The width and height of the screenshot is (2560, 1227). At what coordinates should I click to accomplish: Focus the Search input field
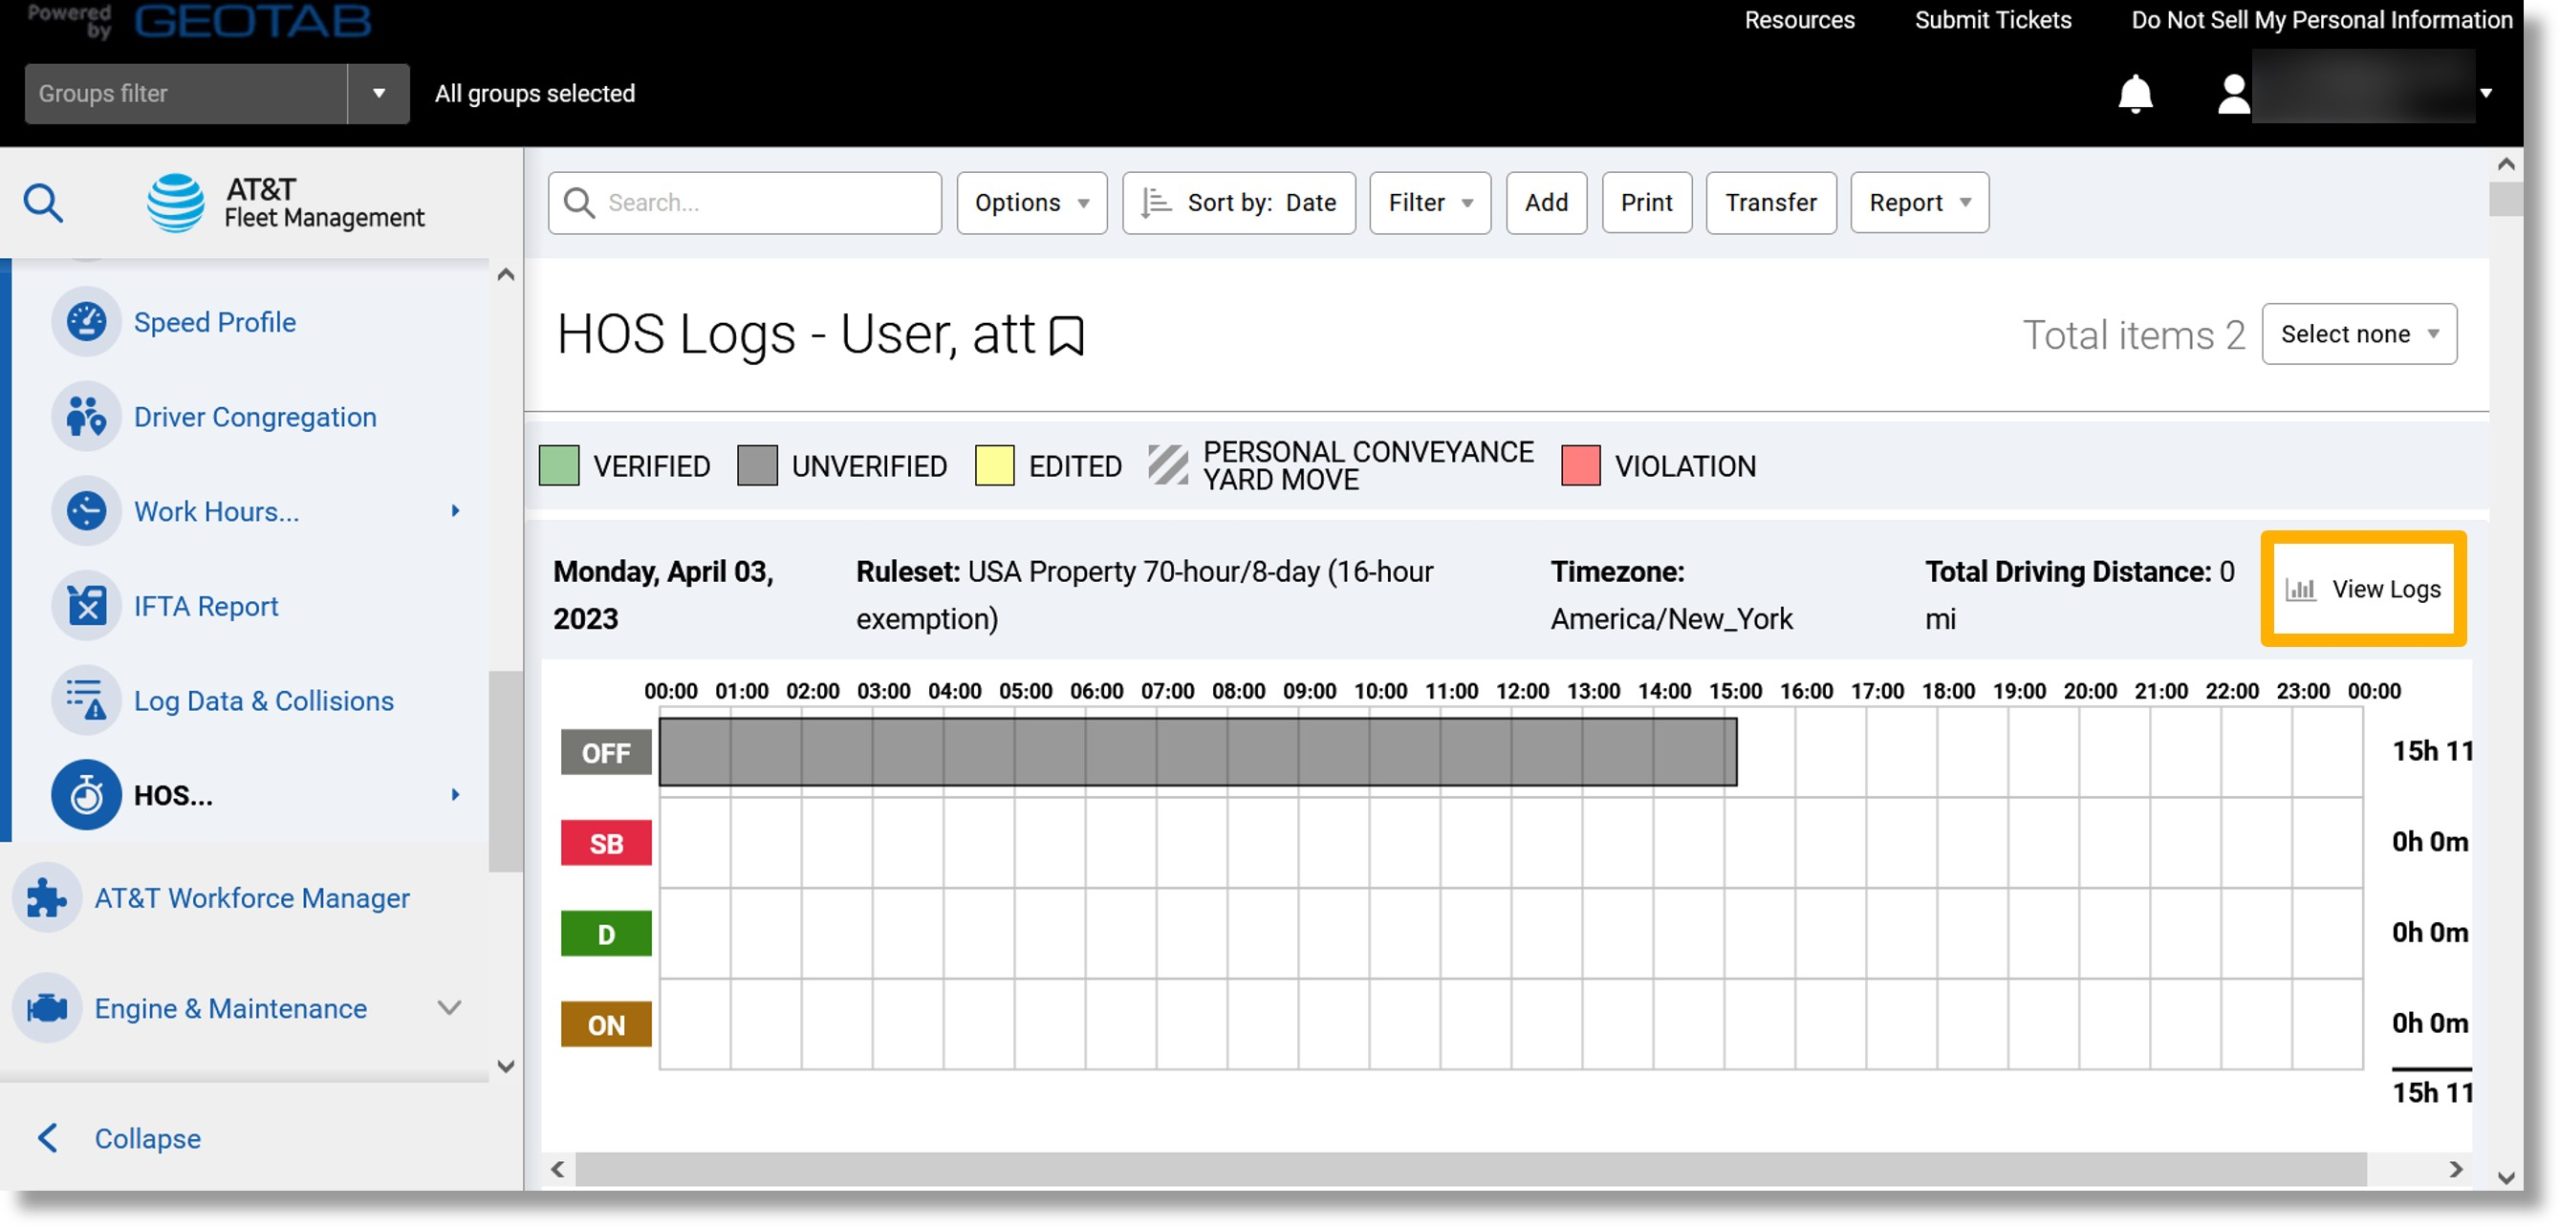click(x=745, y=203)
